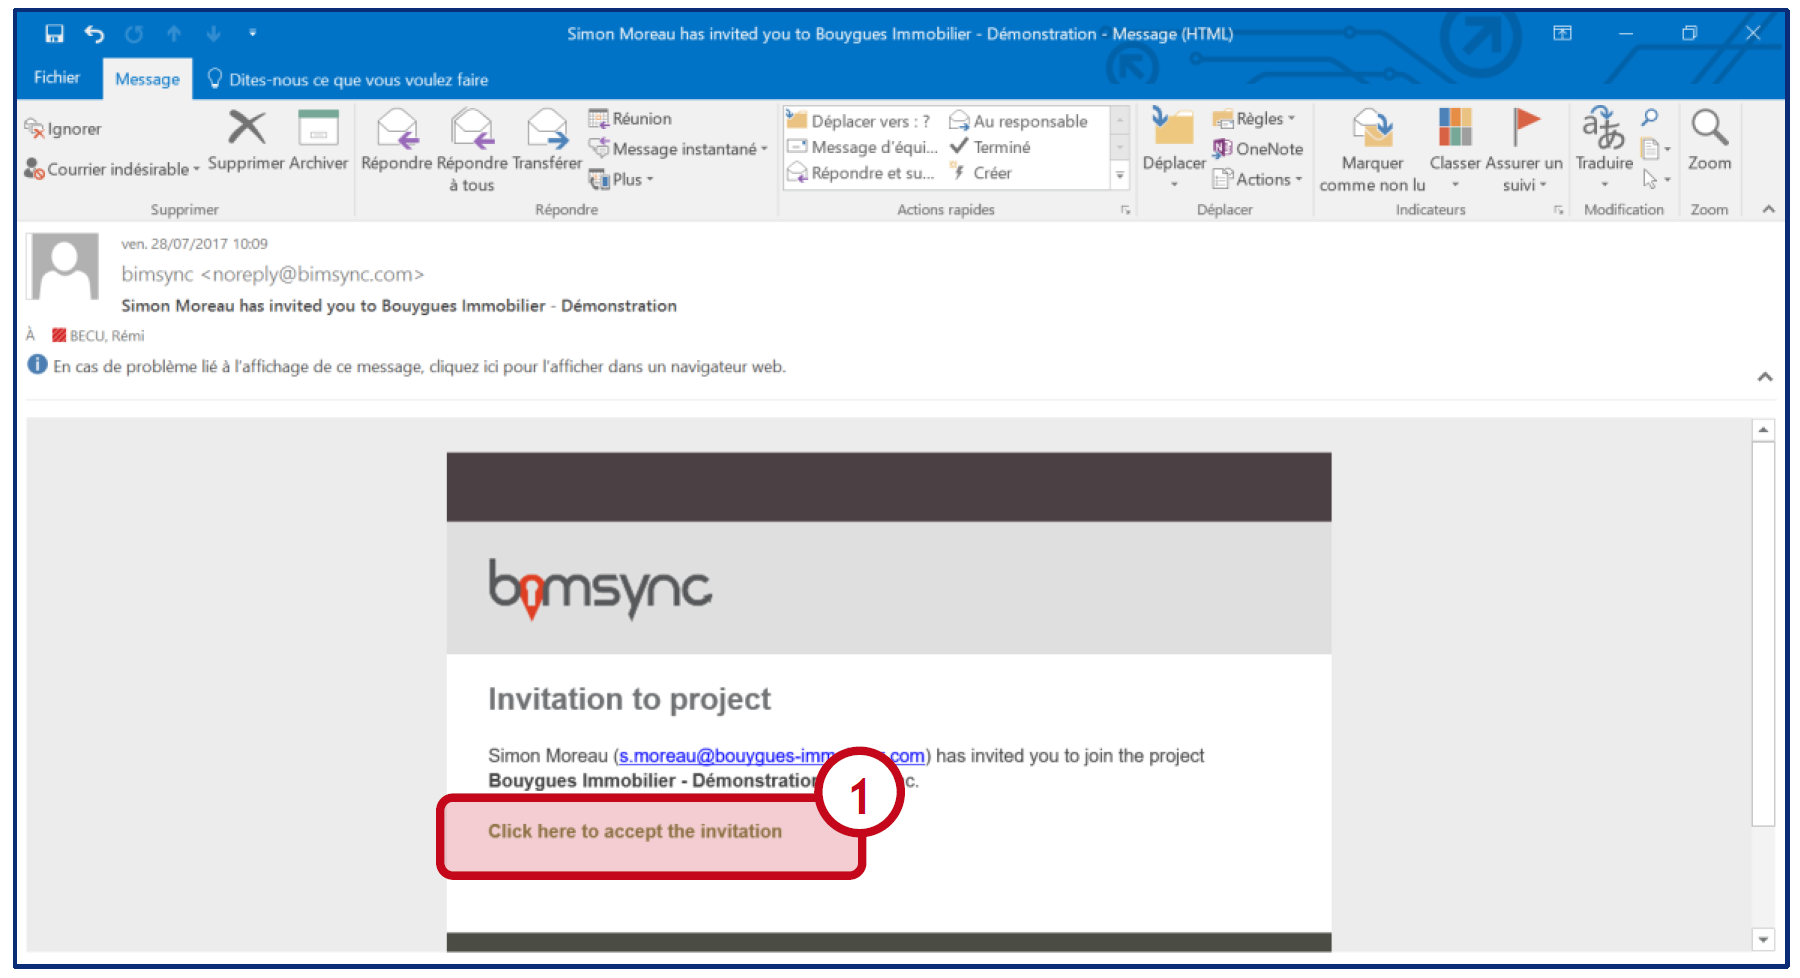Click the save icon in title bar
The image size is (1800, 978).
[55, 34]
